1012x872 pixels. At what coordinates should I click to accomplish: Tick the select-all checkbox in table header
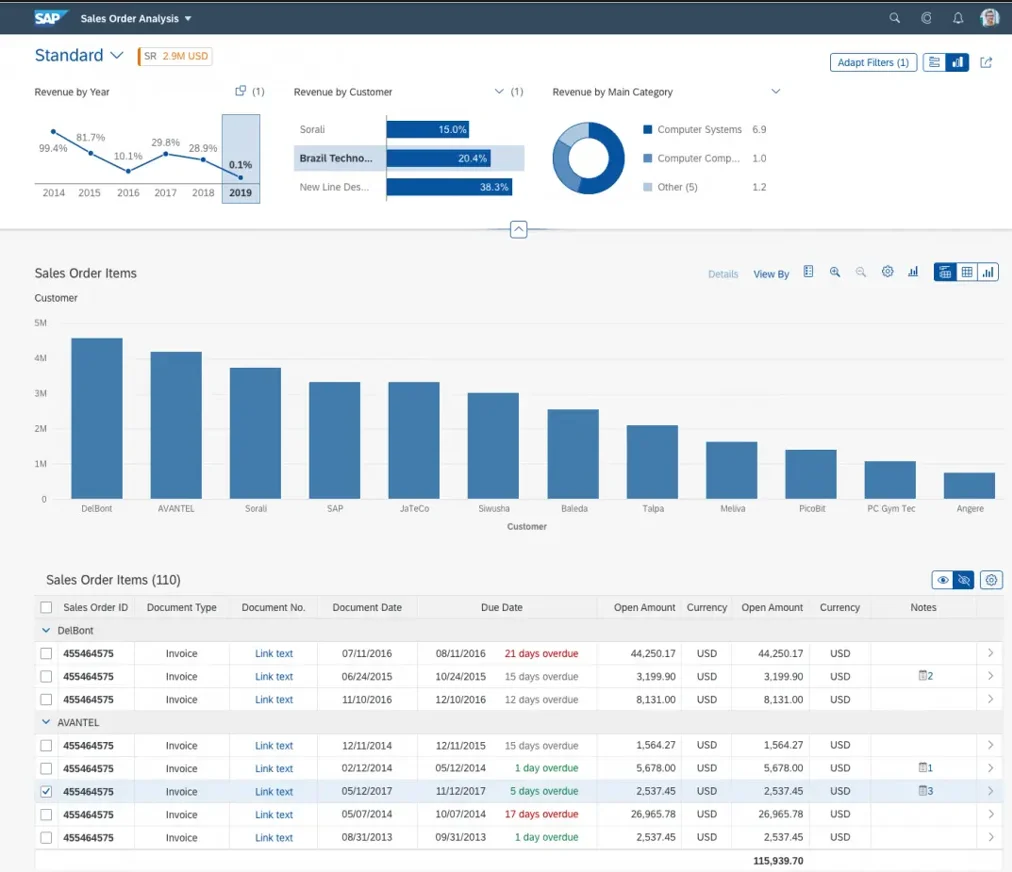(46, 607)
